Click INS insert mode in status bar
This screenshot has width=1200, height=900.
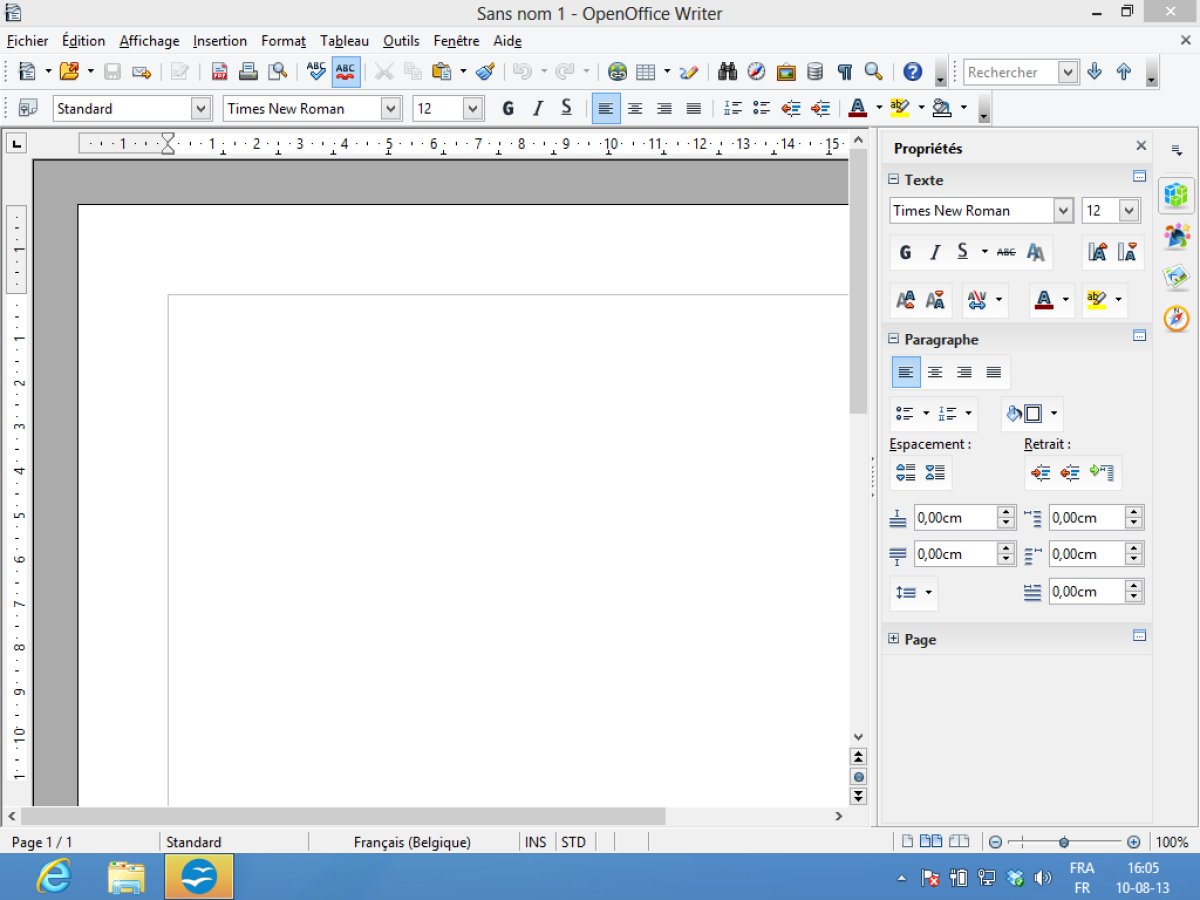pos(536,842)
